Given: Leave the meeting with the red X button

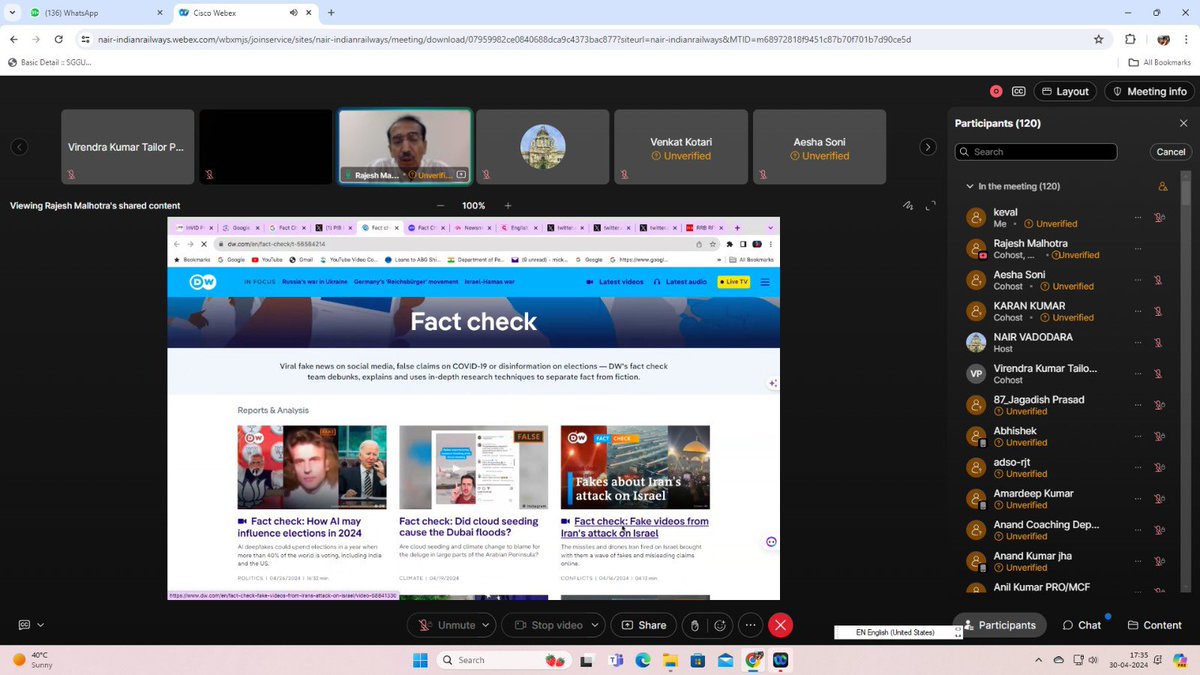Looking at the screenshot, I should pyautogui.click(x=781, y=625).
